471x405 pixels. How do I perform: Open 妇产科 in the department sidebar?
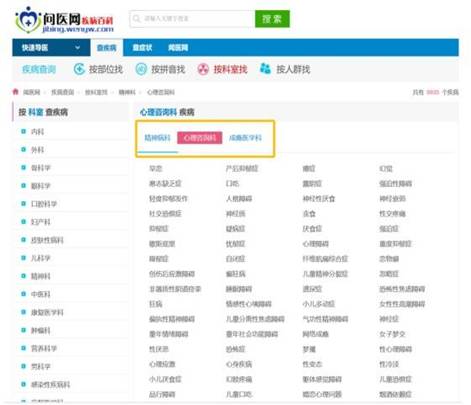41,222
